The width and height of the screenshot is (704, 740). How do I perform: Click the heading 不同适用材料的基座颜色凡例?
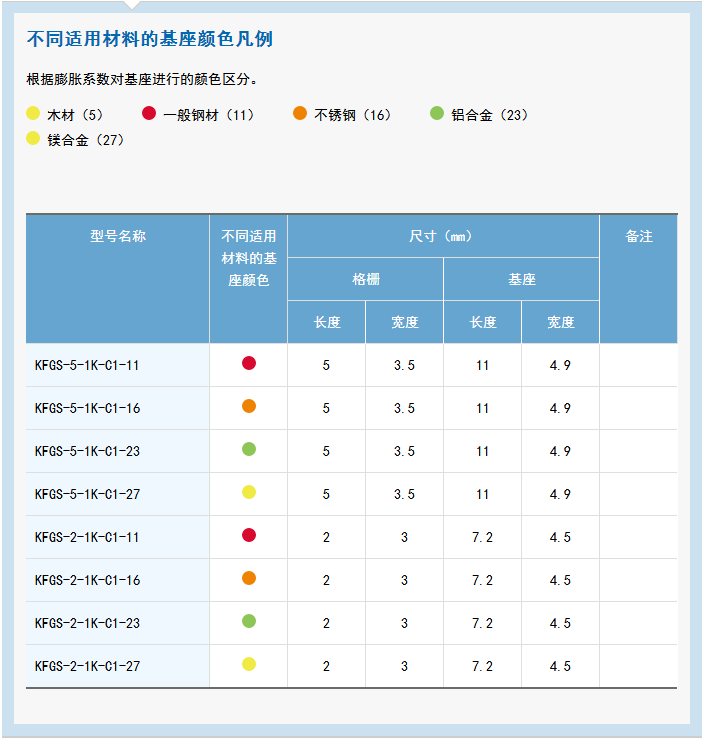[150, 39]
